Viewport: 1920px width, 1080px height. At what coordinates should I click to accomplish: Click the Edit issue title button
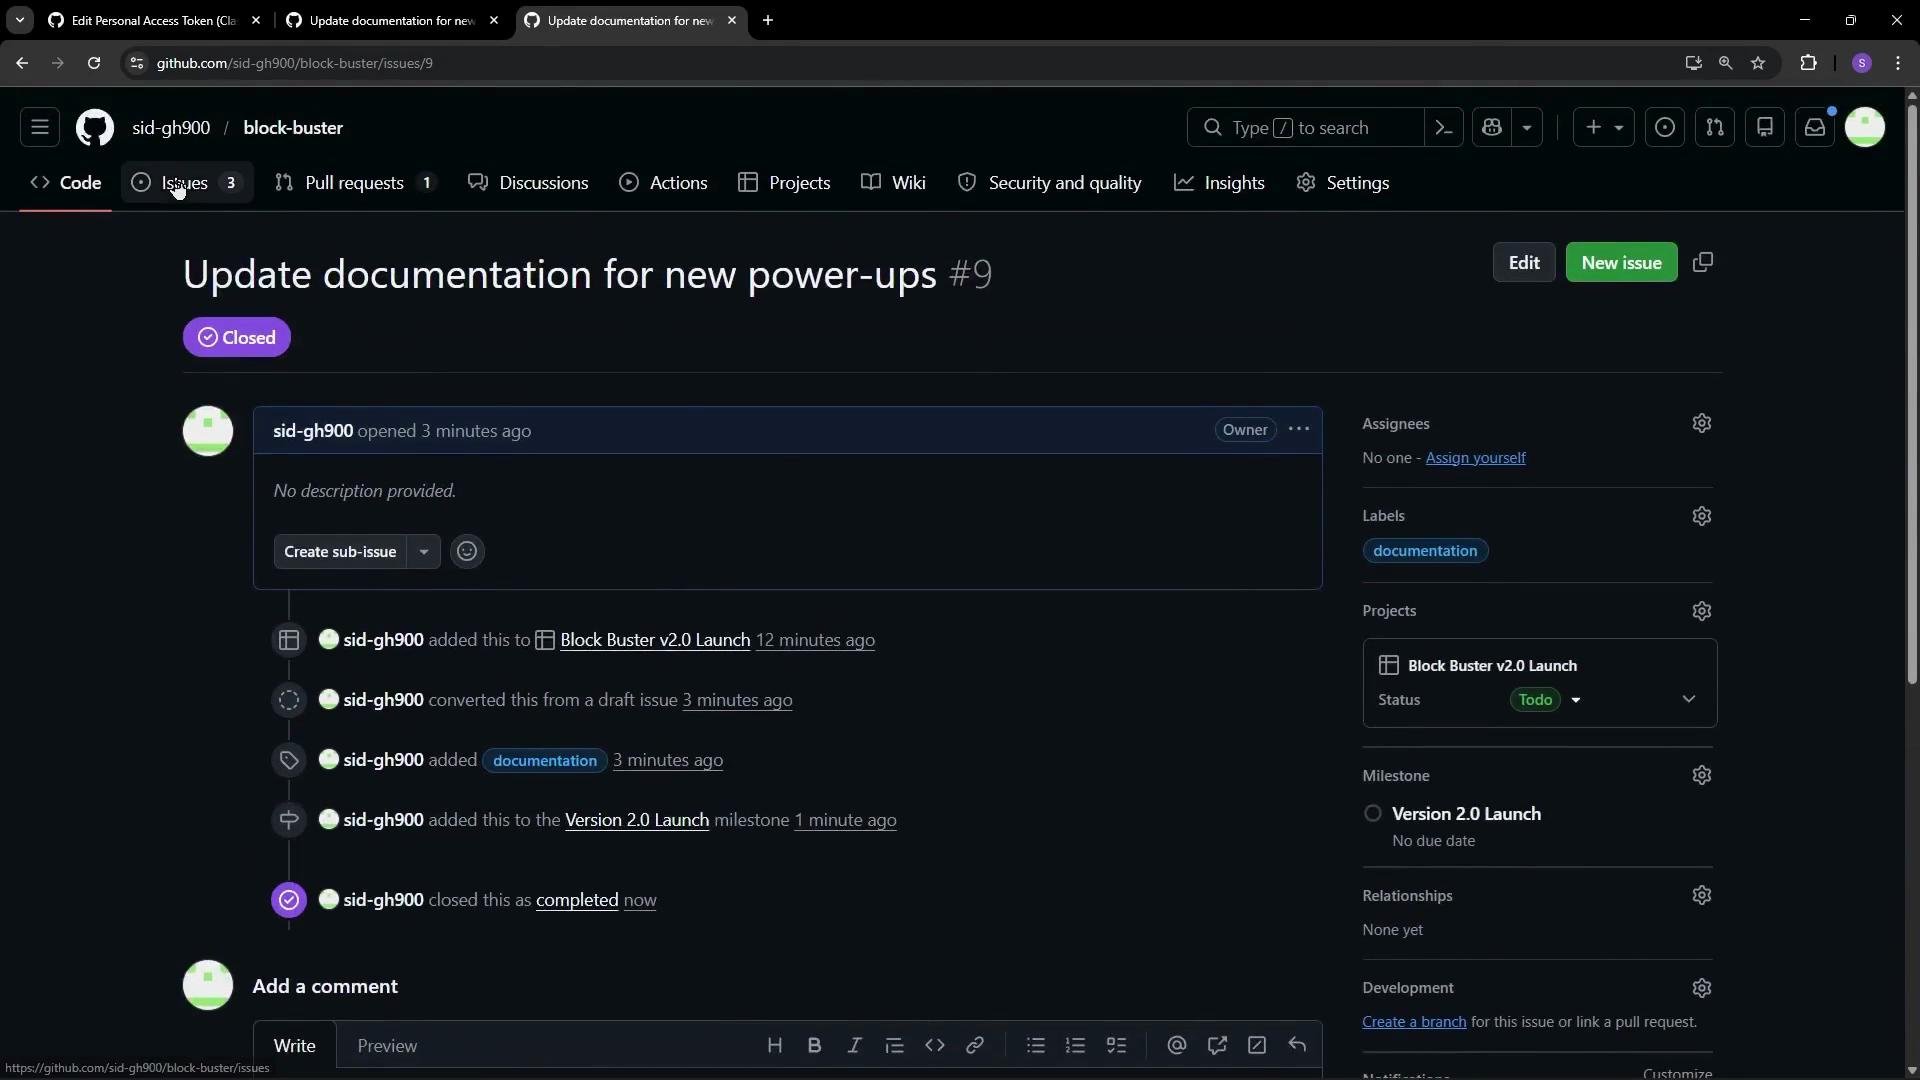pyautogui.click(x=1524, y=263)
